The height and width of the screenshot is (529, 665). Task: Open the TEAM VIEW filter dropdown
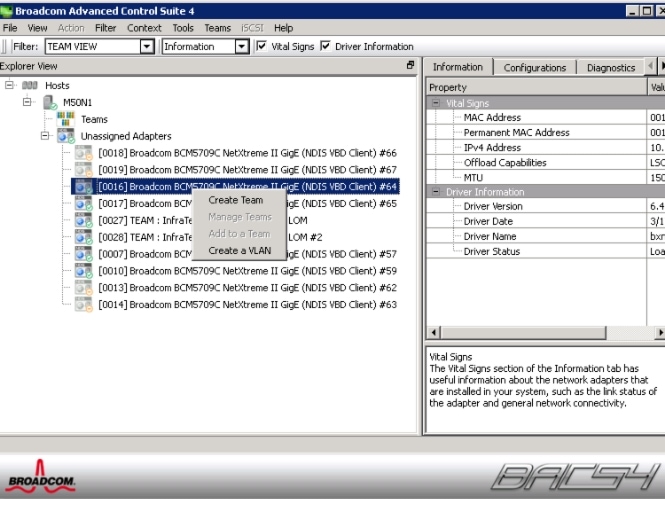coord(147,46)
